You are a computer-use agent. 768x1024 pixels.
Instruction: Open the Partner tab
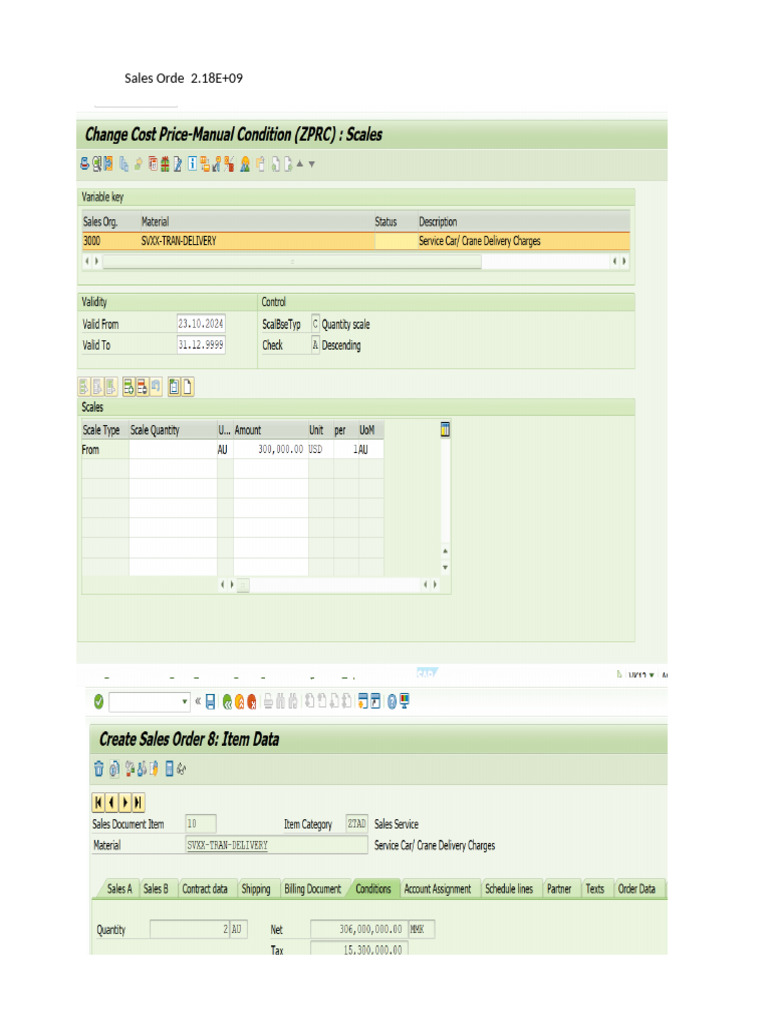tap(559, 889)
